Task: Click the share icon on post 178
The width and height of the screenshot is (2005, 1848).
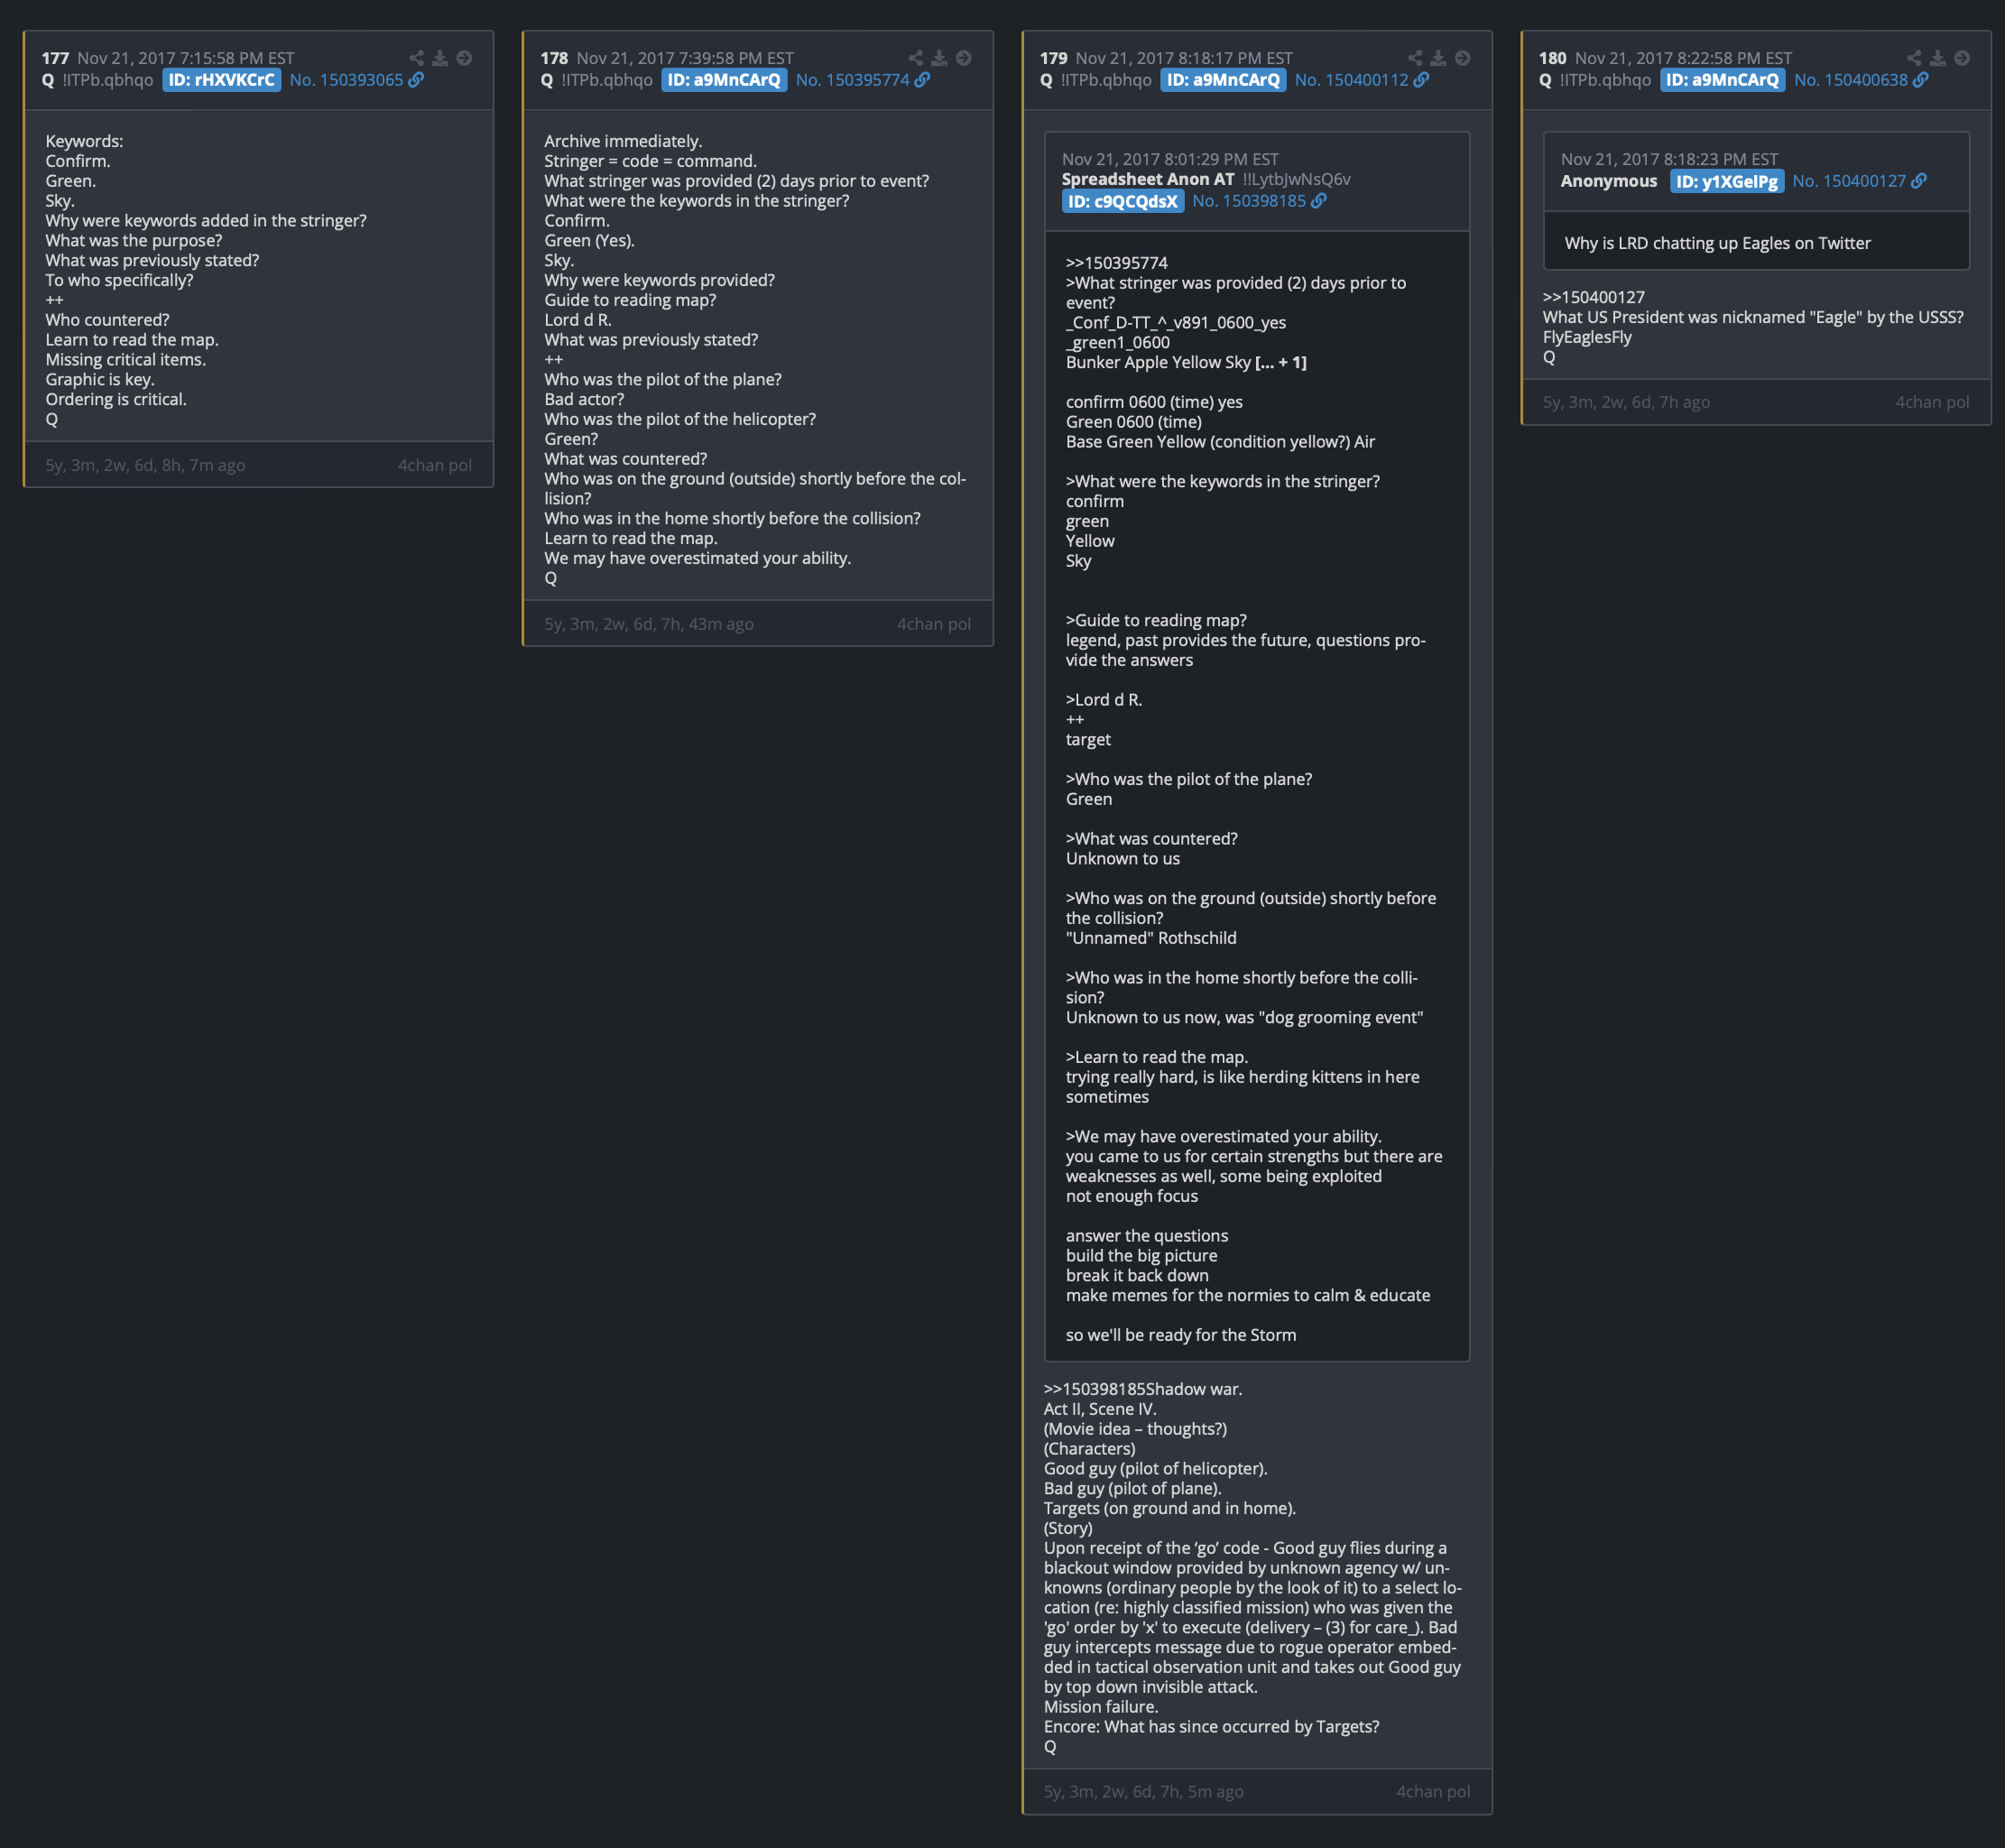Action: [x=915, y=58]
